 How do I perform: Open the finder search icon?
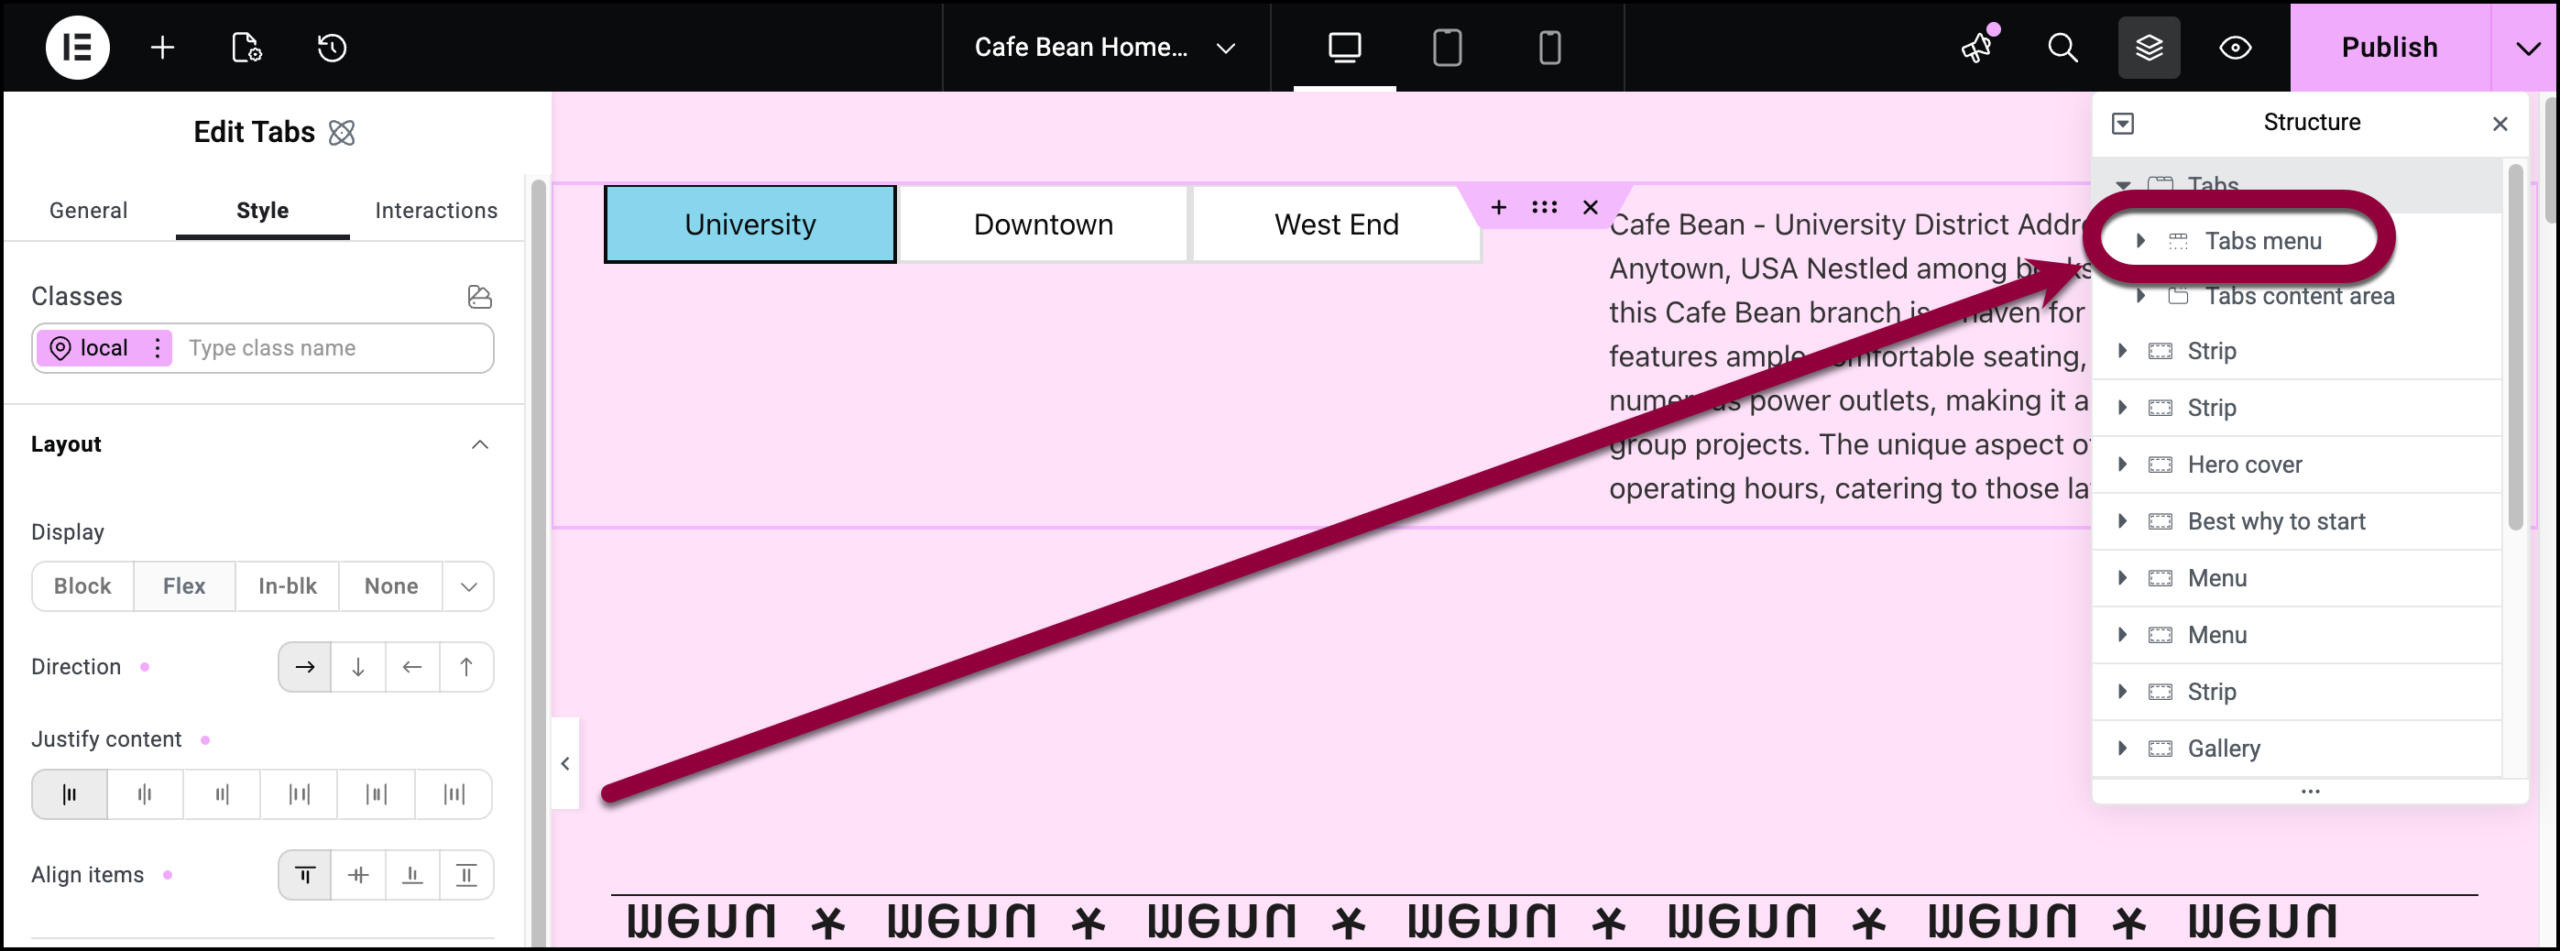[2062, 47]
